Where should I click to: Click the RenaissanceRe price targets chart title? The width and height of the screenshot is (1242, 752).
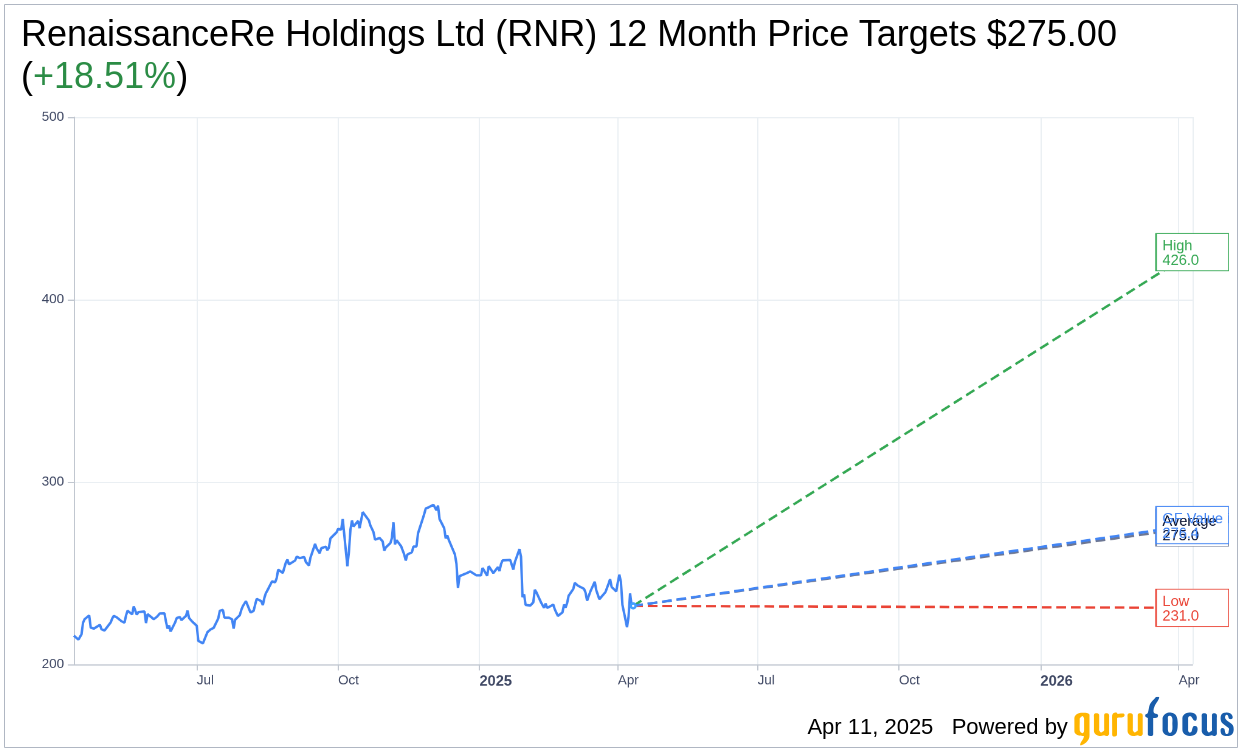[569, 55]
